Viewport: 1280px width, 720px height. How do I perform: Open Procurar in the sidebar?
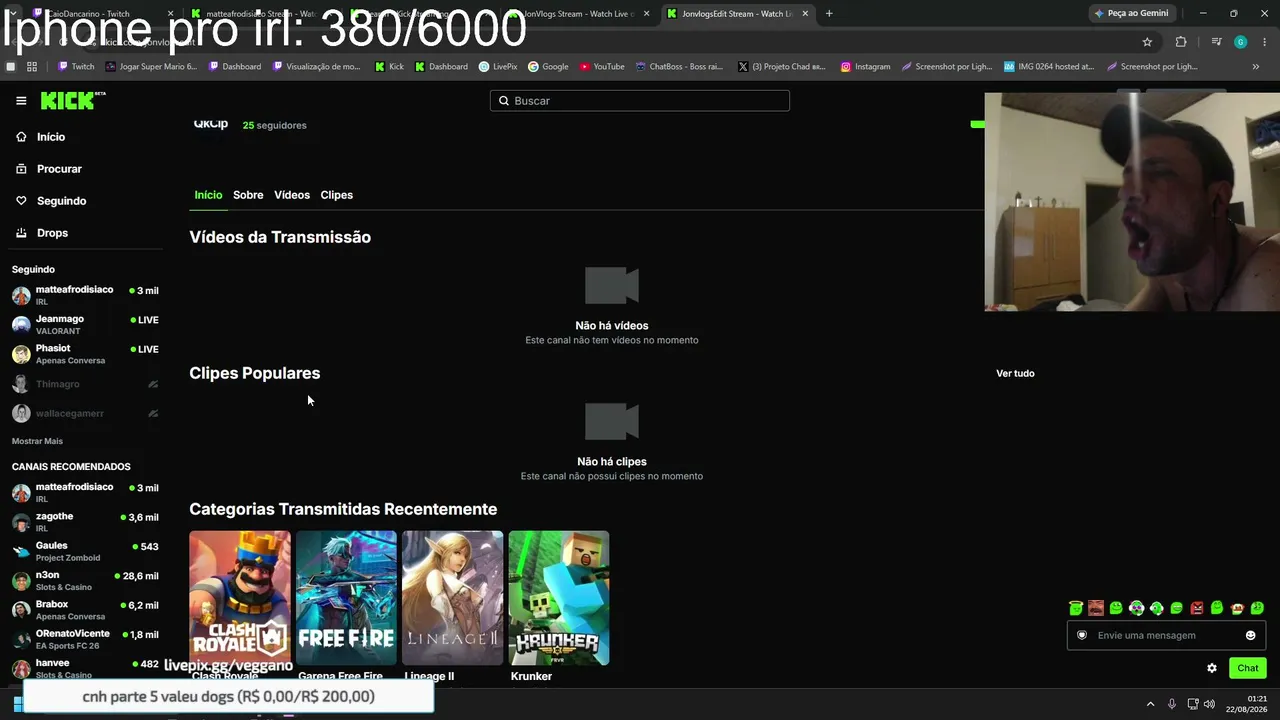[x=59, y=169]
